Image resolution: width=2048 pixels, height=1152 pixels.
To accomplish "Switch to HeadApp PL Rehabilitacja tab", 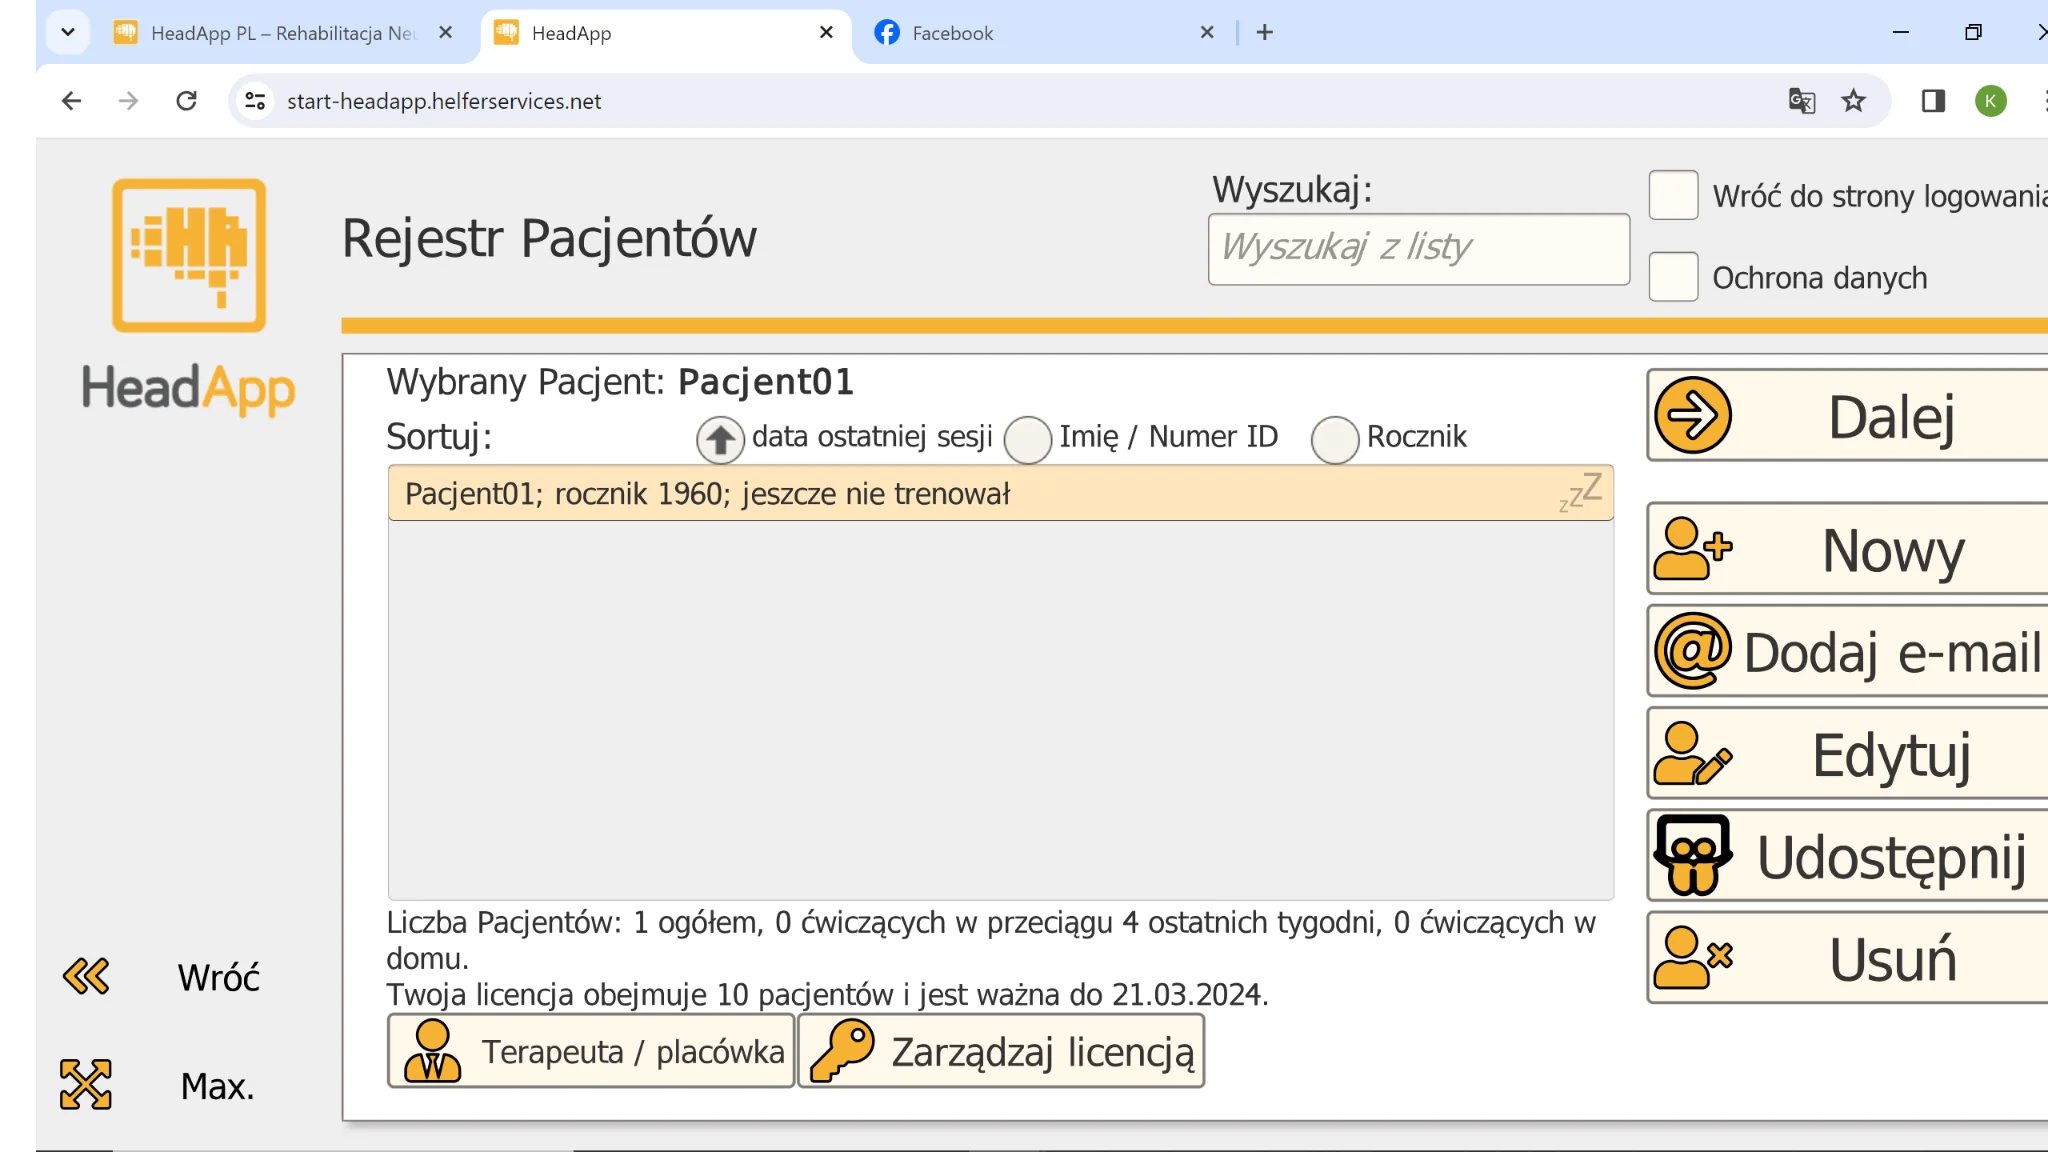I will pos(283,33).
